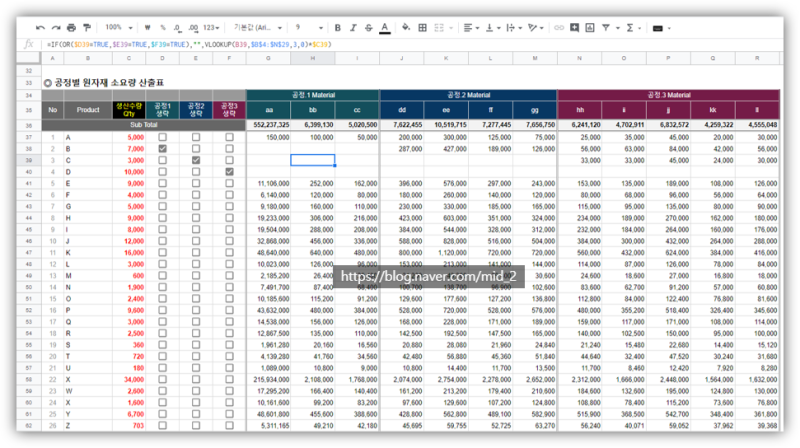Toggle 공정1 생략 checkbox for product B
800x448 pixels.
pos(162,148)
